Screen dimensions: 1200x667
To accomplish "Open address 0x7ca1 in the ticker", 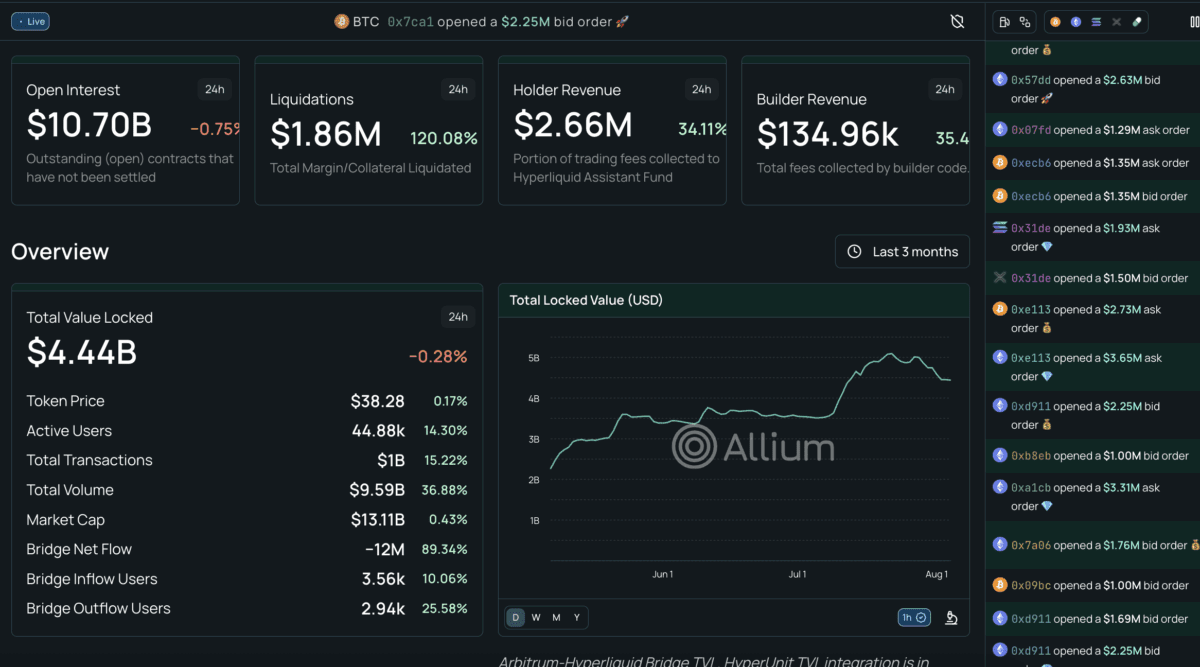I will [410, 21].
